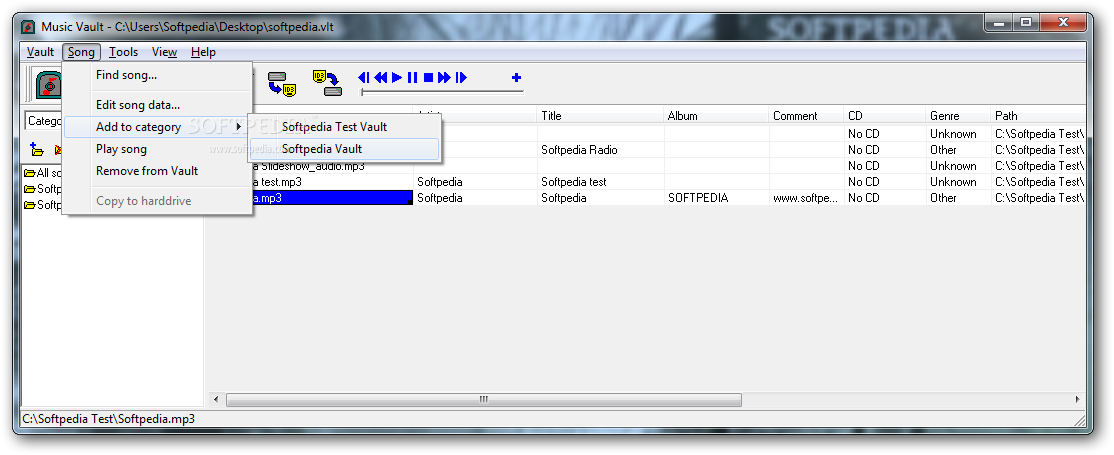
Task: Click the add category folder icon
Action: coord(37,150)
